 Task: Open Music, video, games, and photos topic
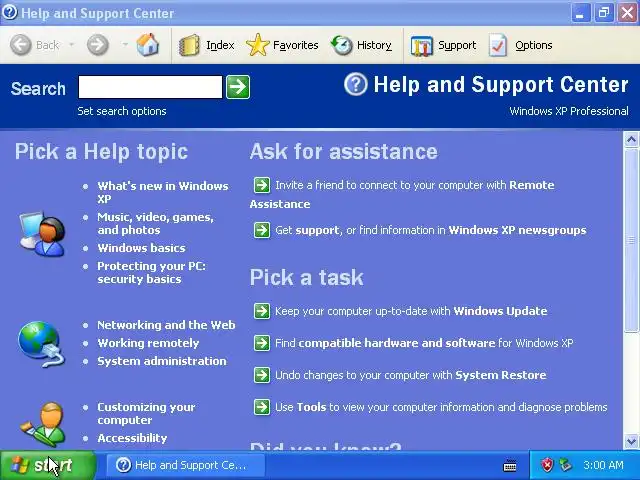[155, 223]
